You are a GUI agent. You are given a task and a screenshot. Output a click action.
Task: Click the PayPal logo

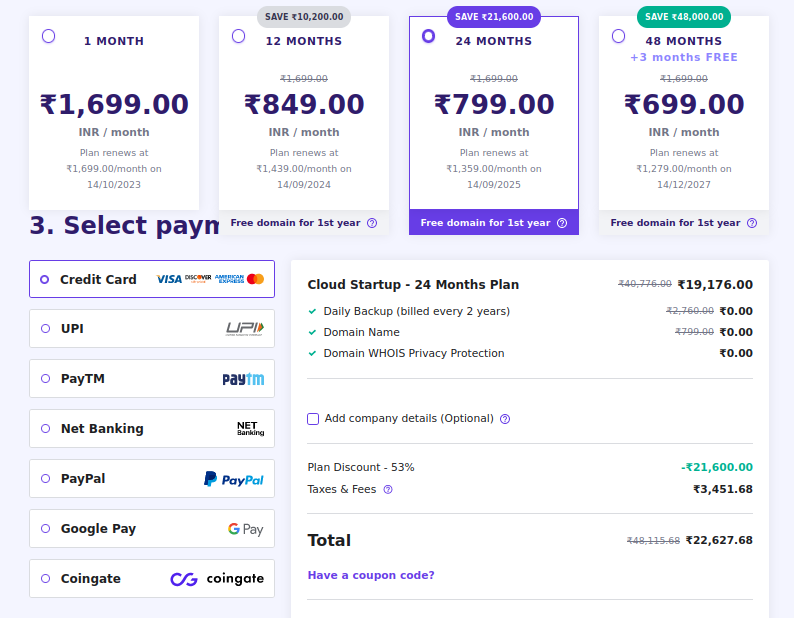coord(234,479)
